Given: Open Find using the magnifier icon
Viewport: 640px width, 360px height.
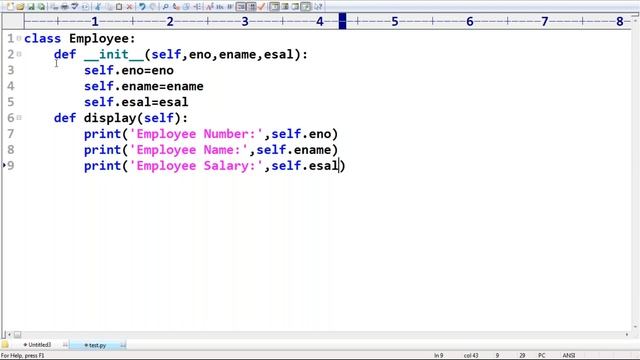Looking at the screenshot, I should [165, 7].
